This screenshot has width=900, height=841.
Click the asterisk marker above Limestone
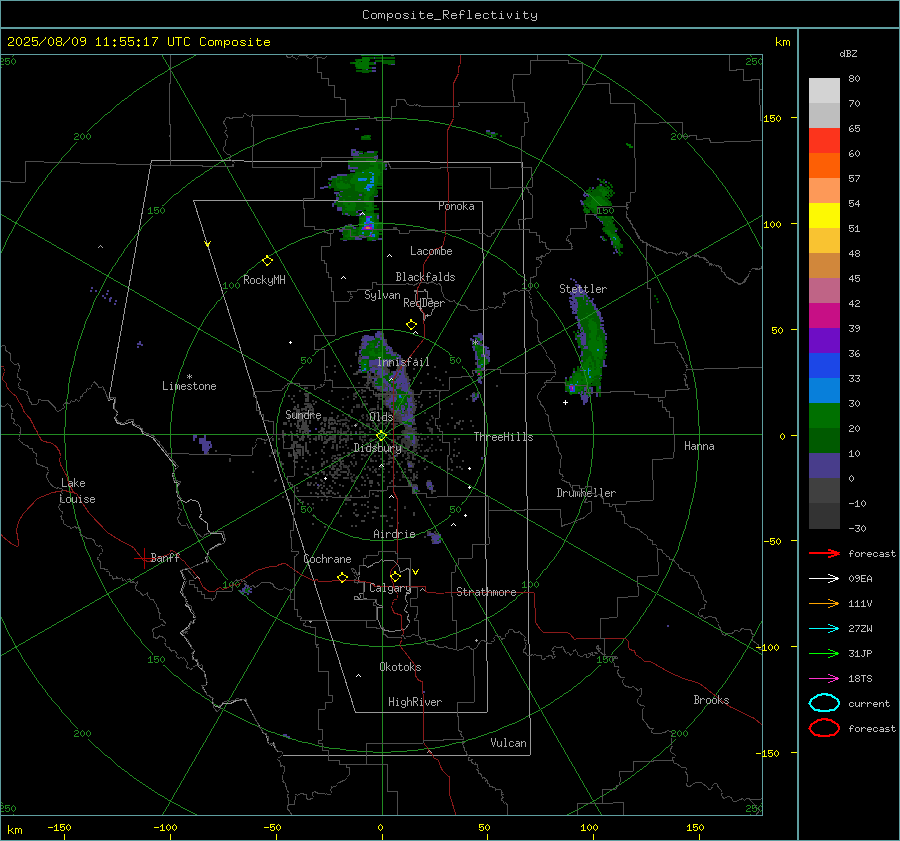click(189, 377)
